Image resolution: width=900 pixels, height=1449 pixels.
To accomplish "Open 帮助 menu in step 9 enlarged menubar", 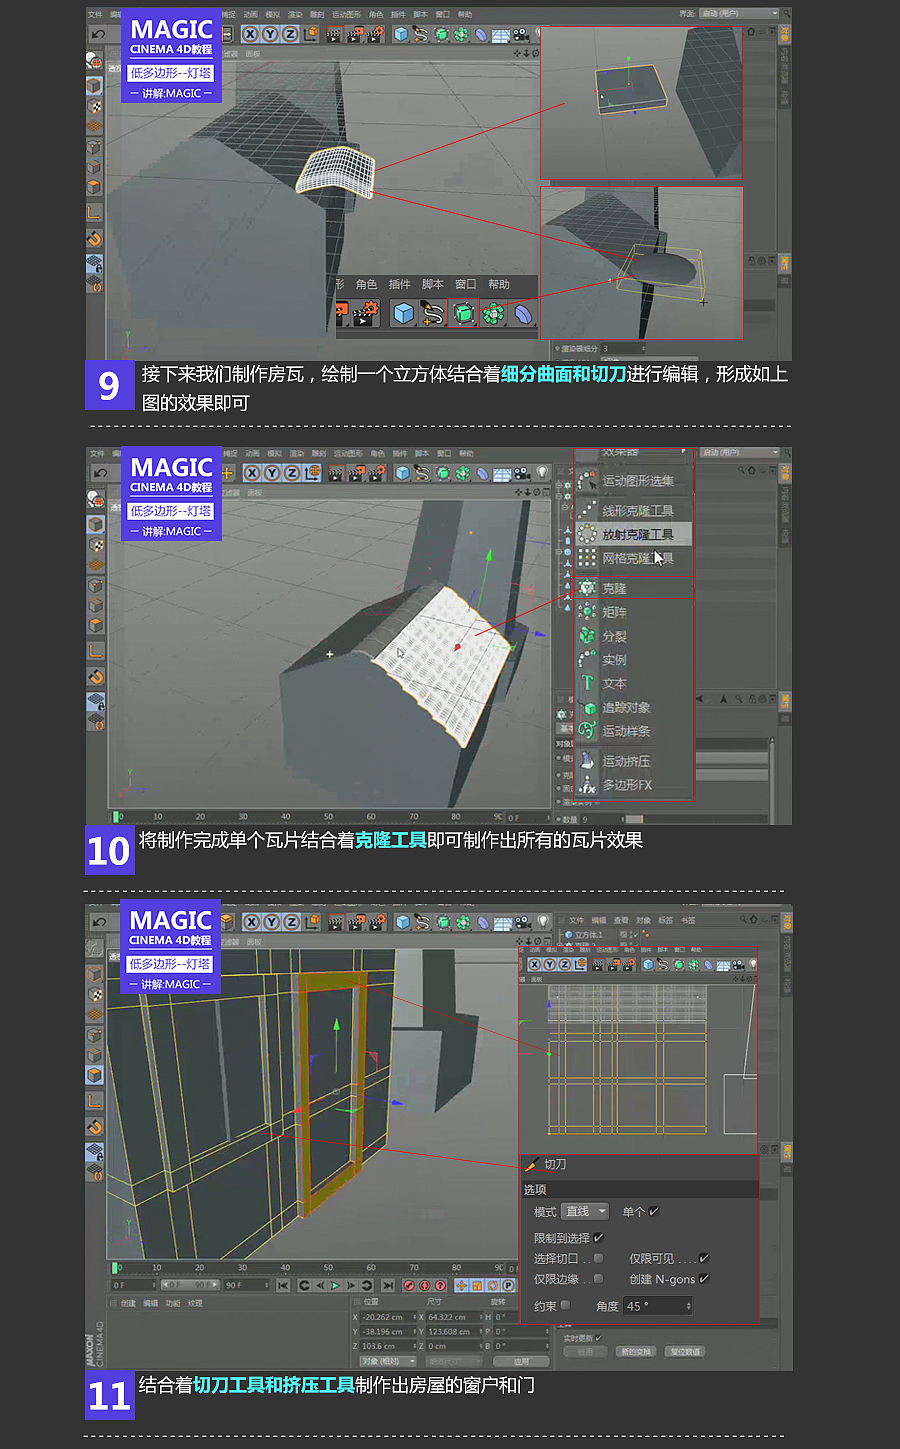I will (498, 284).
